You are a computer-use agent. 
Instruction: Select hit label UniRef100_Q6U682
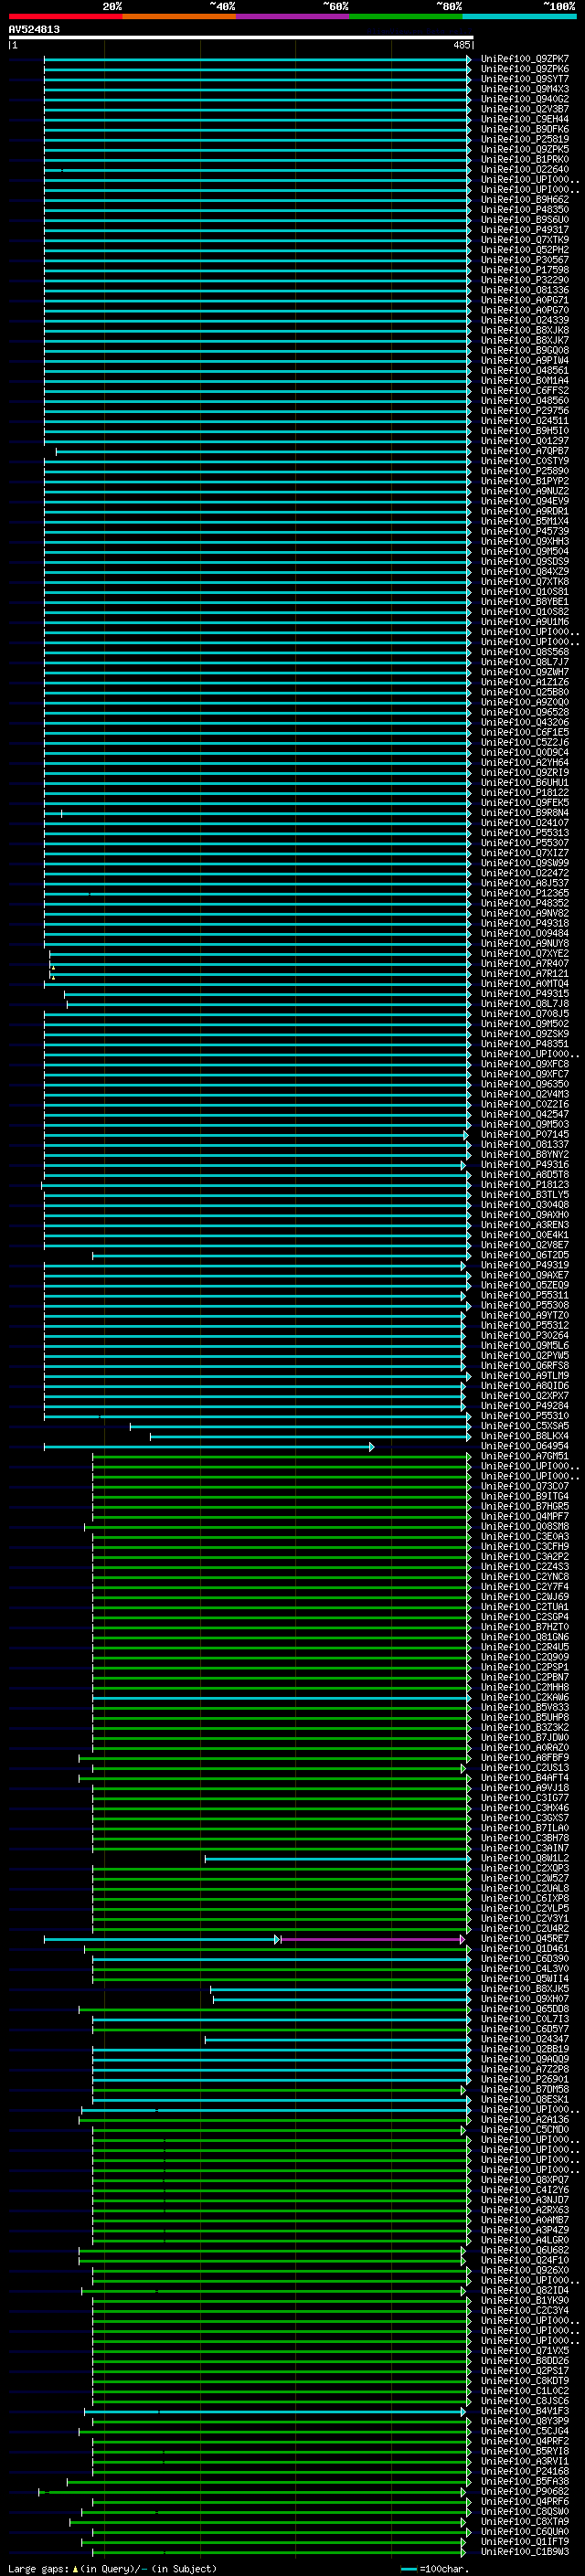click(x=525, y=2250)
